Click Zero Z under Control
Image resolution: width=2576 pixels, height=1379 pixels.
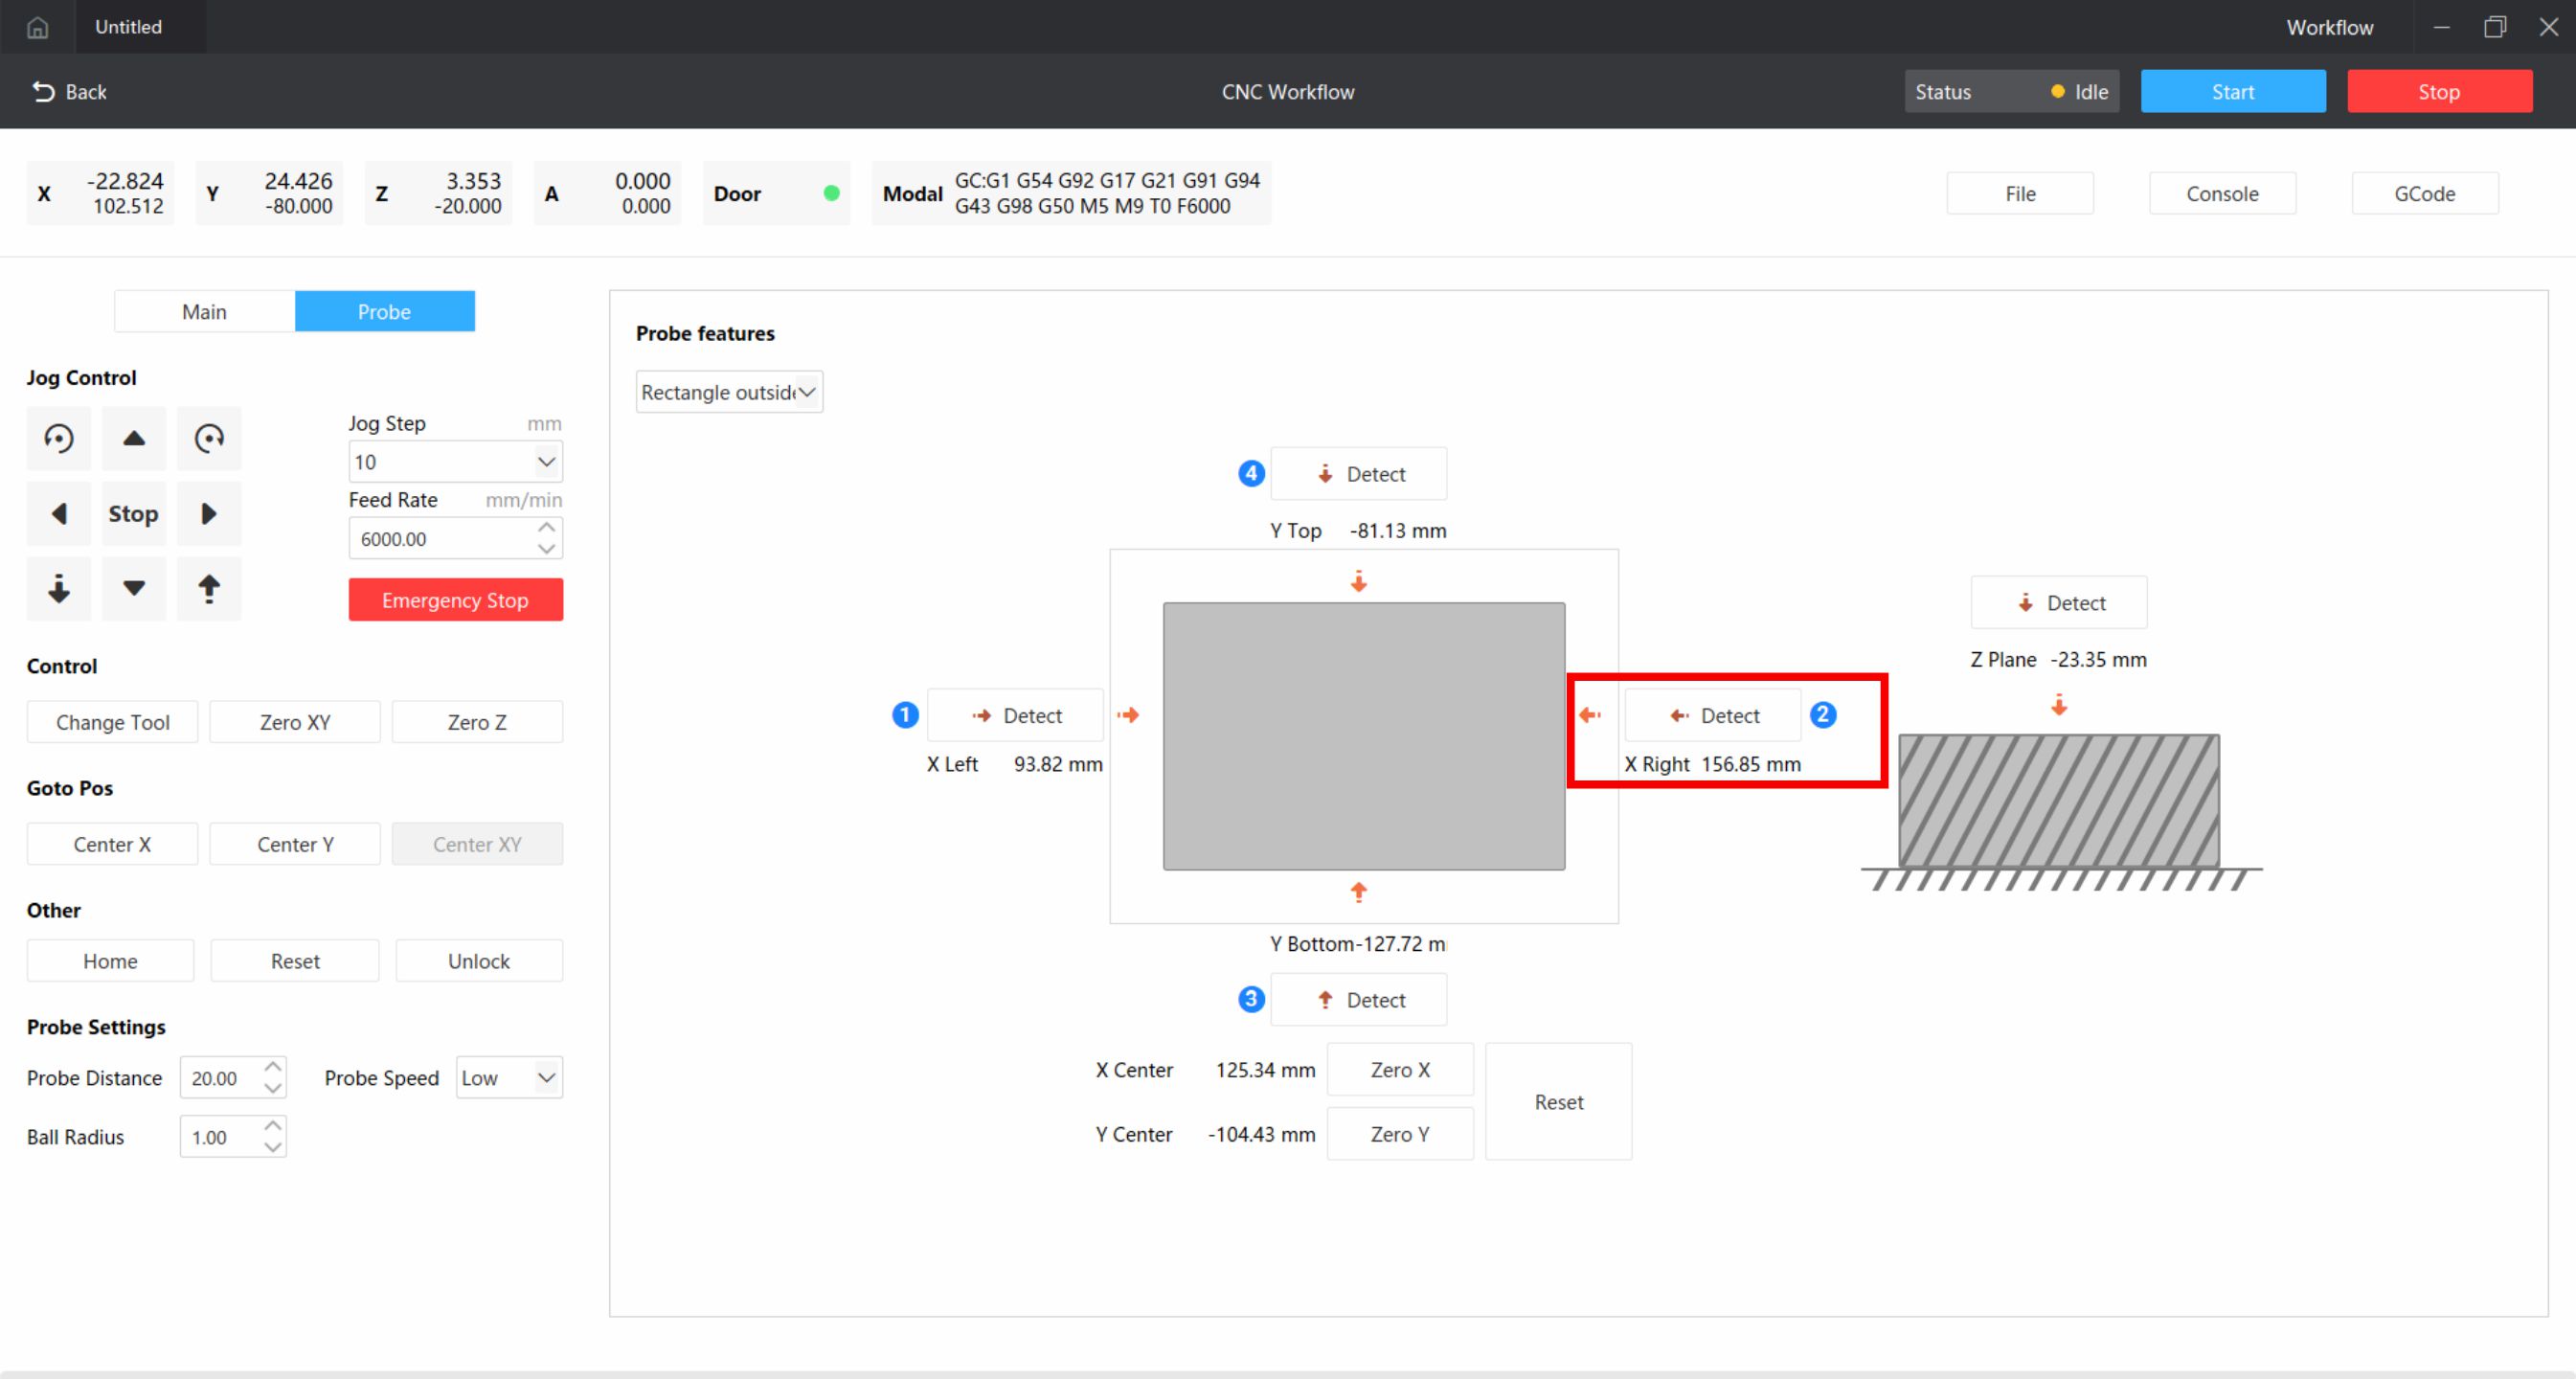477,721
